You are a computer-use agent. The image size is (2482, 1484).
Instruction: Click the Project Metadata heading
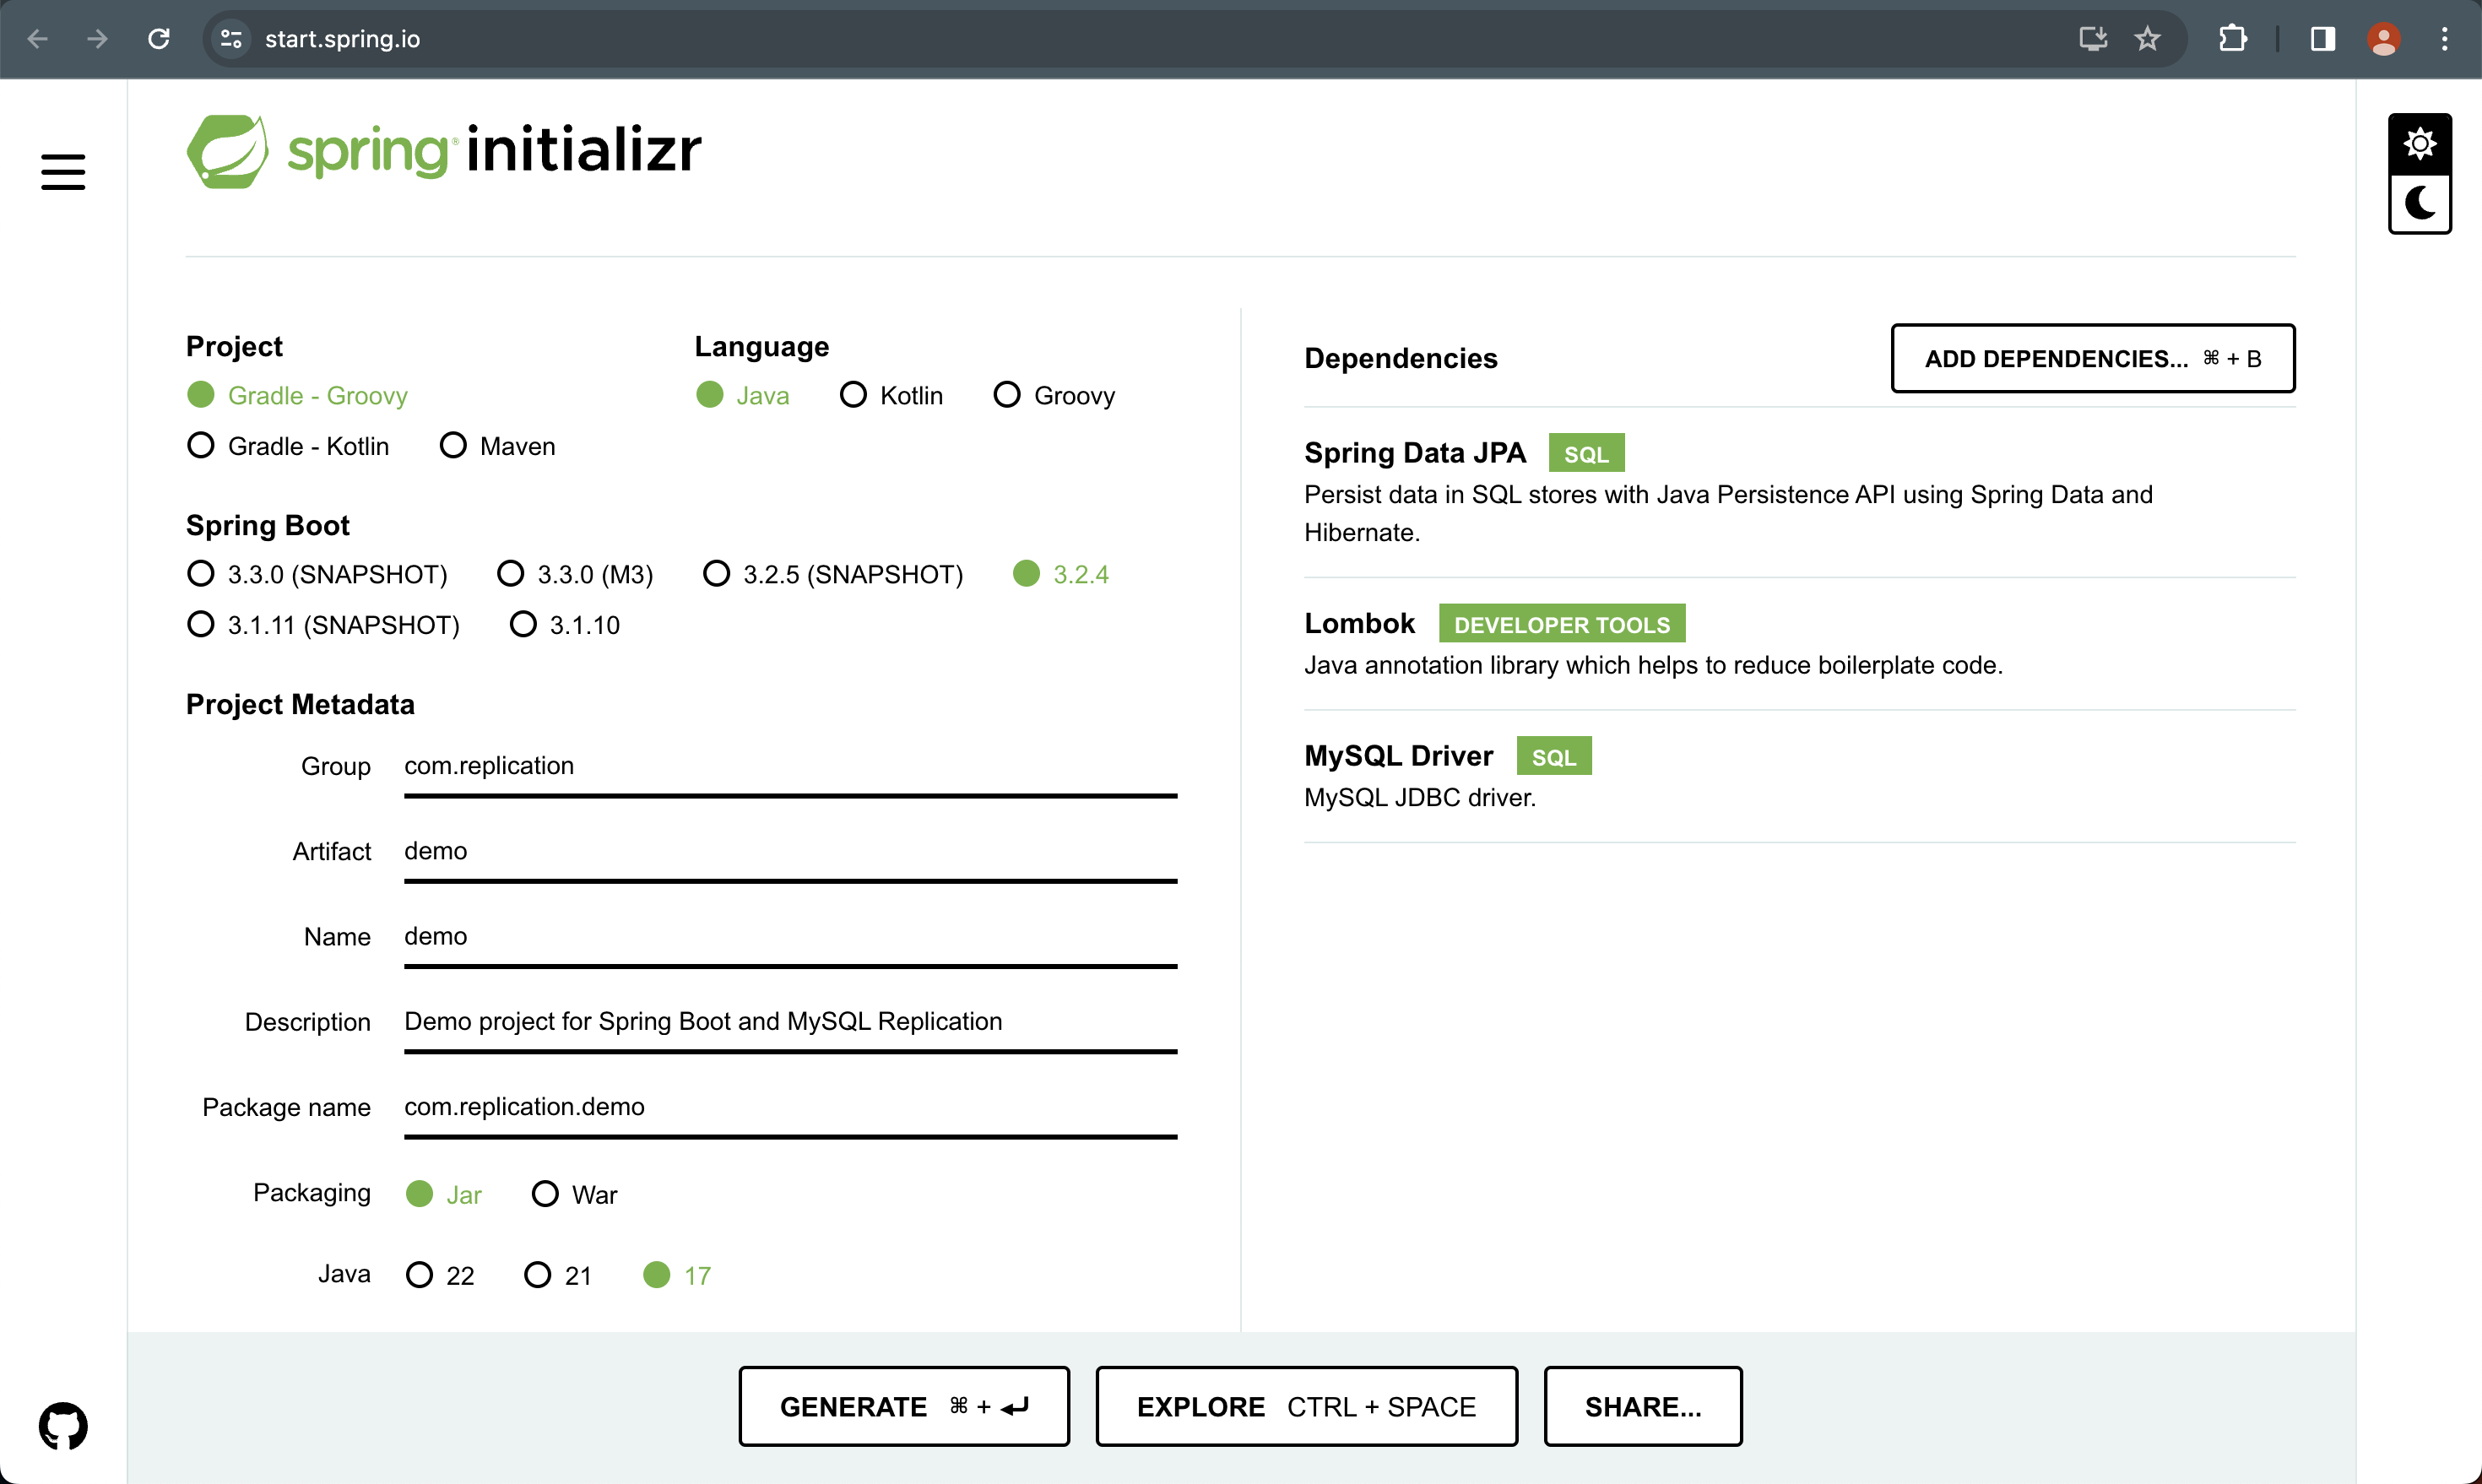pyautogui.click(x=300, y=704)
